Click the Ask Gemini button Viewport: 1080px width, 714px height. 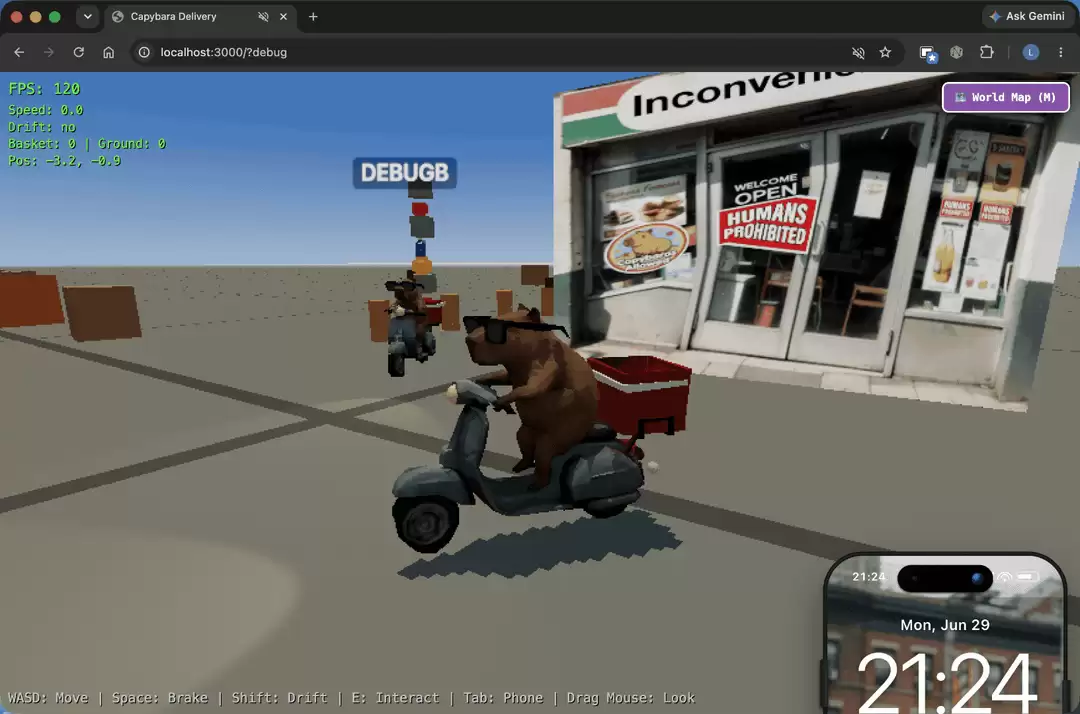1027,17
